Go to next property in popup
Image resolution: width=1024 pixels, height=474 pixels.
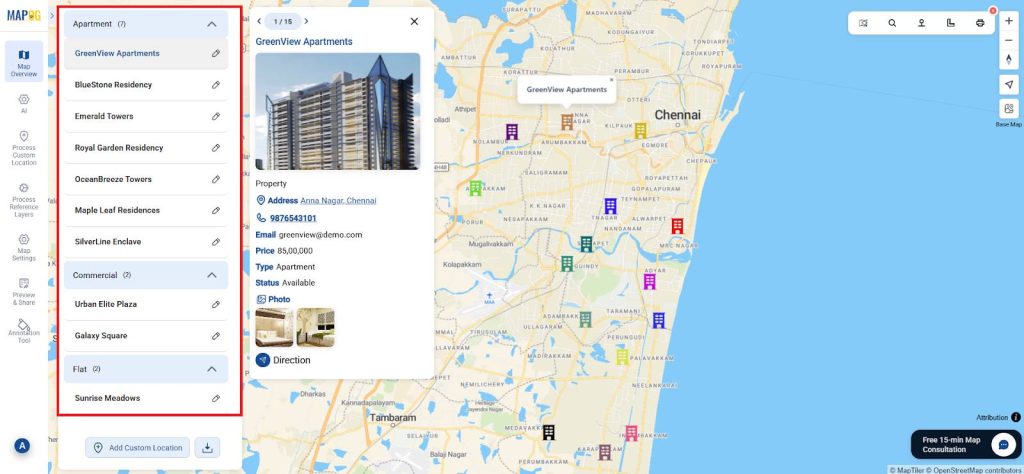pos(306,22)
